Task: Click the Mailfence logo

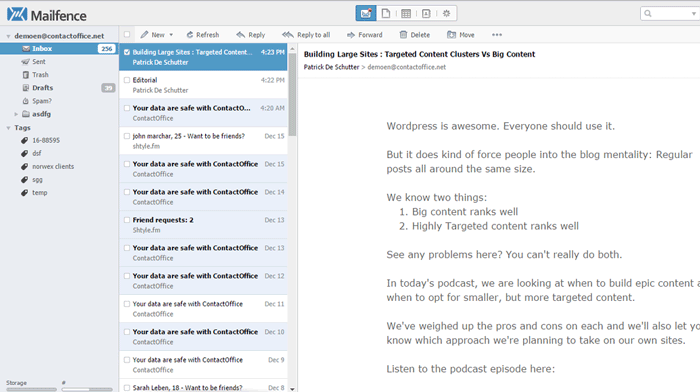Action: [46, 15]
